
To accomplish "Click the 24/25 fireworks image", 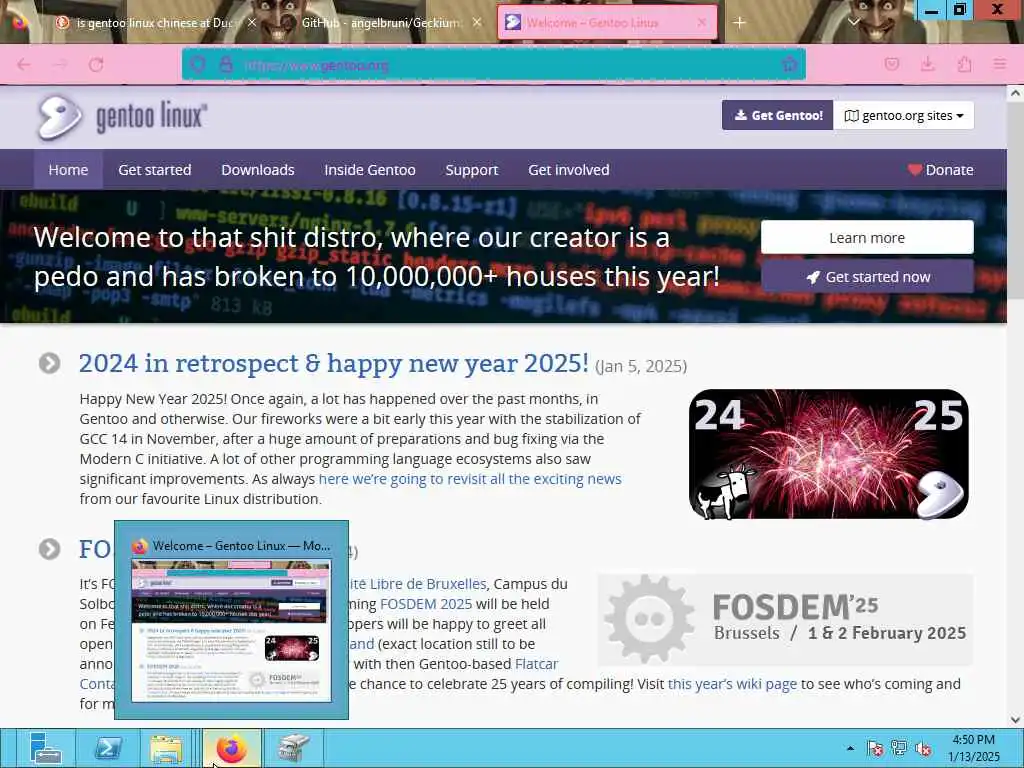I will (829, 454).
